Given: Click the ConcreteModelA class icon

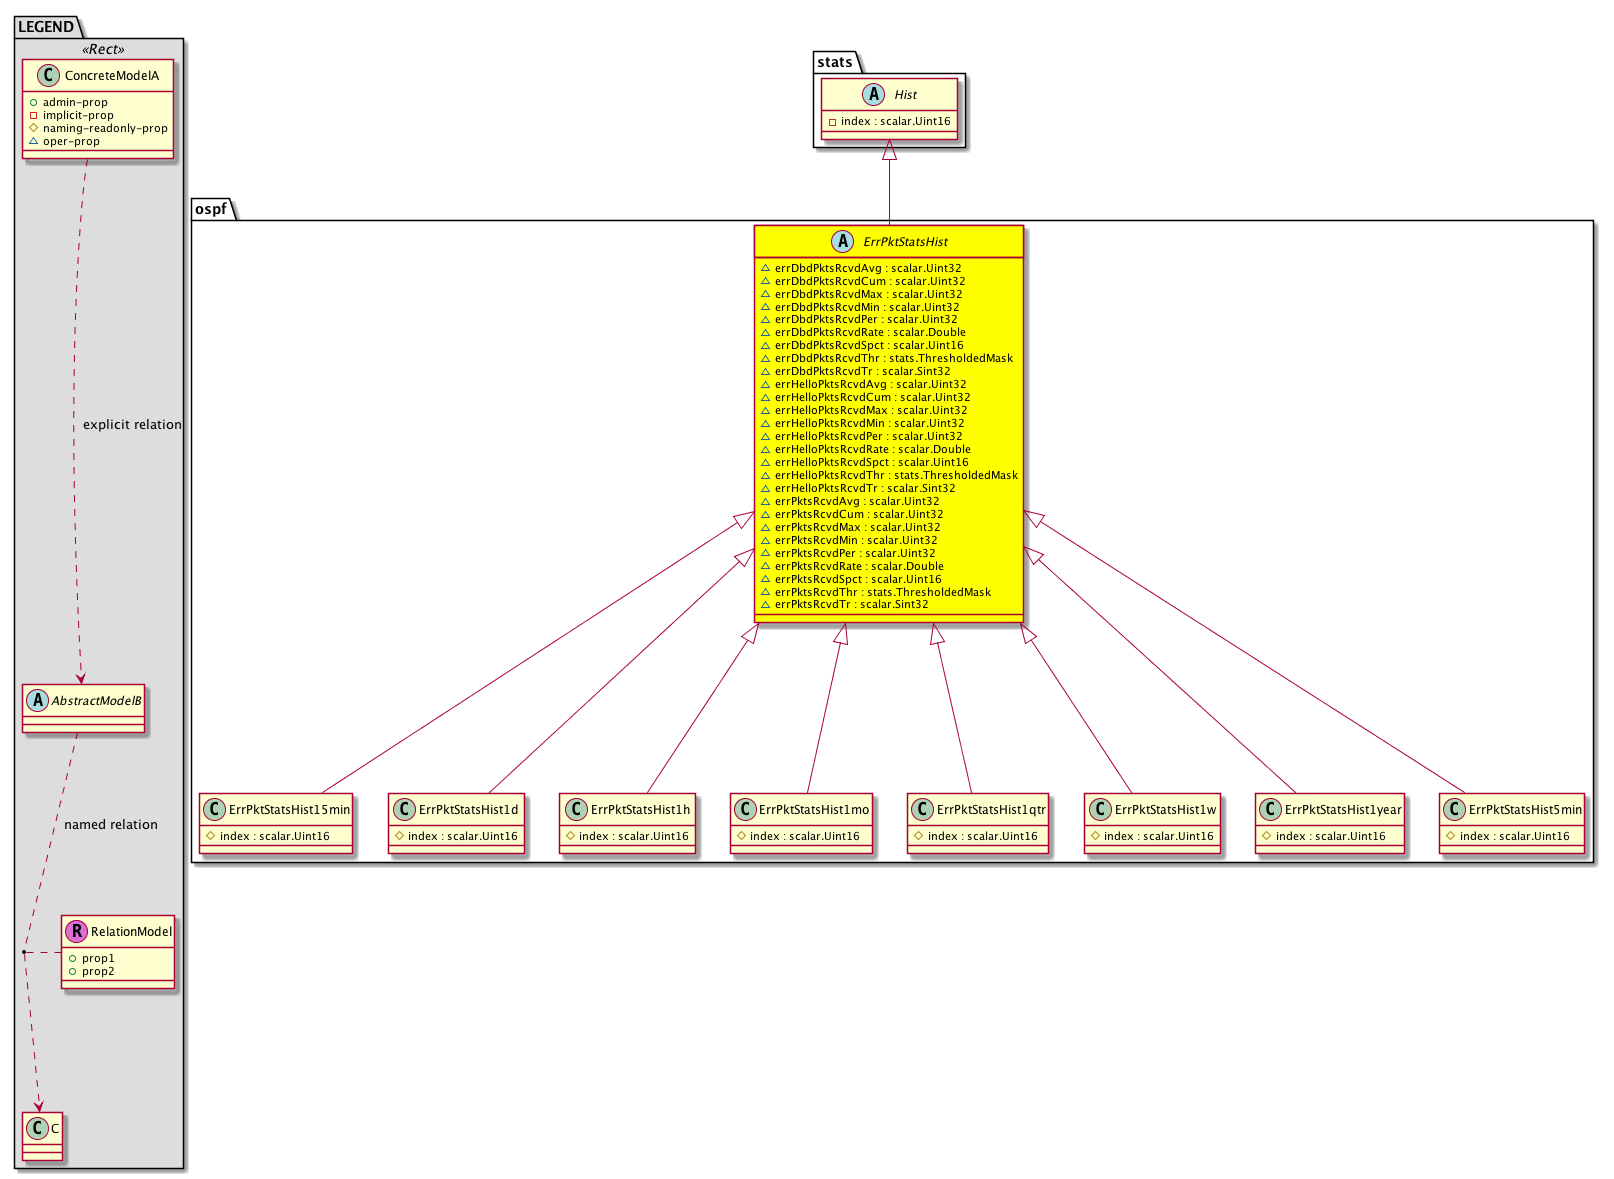Looking at the screenshot, I should tap(48, 76).
